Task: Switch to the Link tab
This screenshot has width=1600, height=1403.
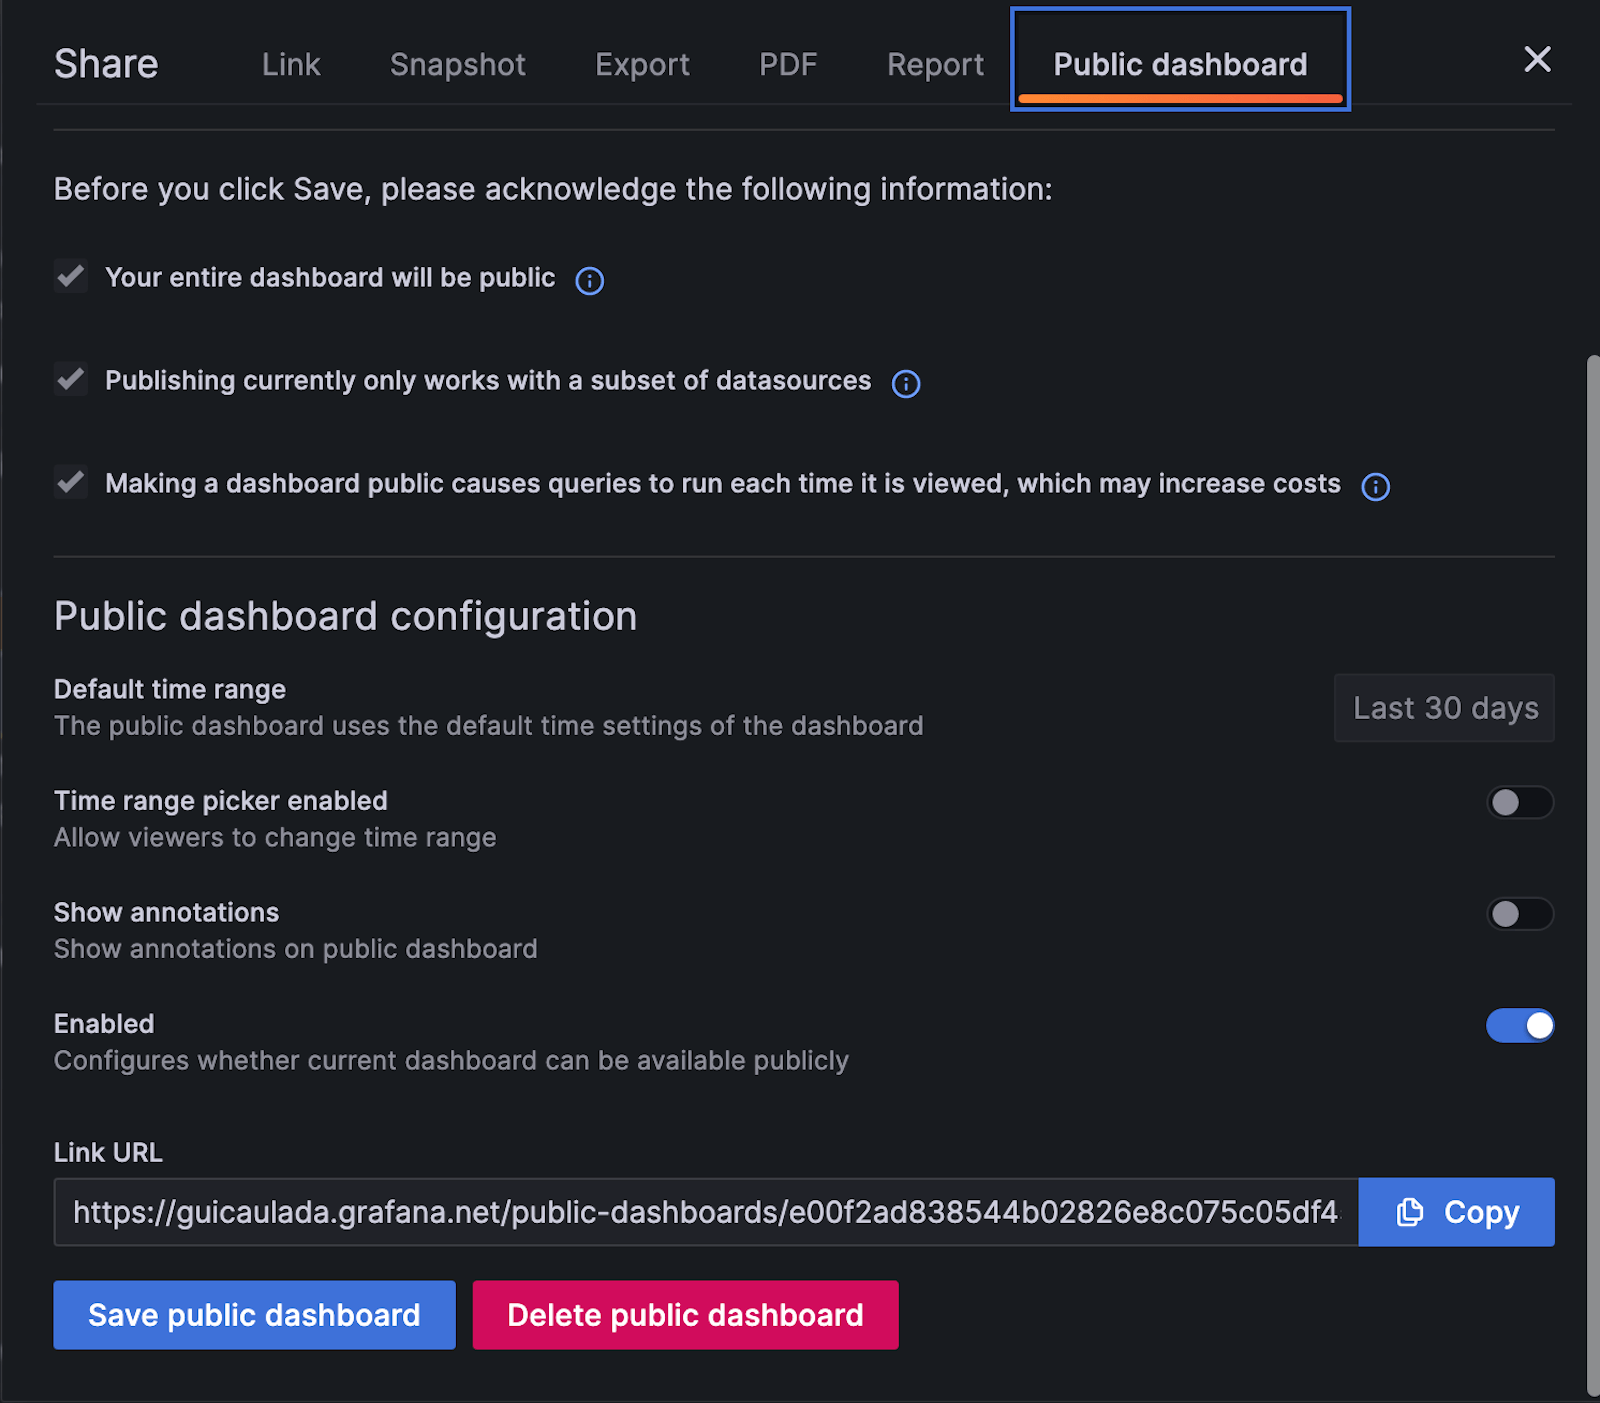Action: click(x=290, y=64)
